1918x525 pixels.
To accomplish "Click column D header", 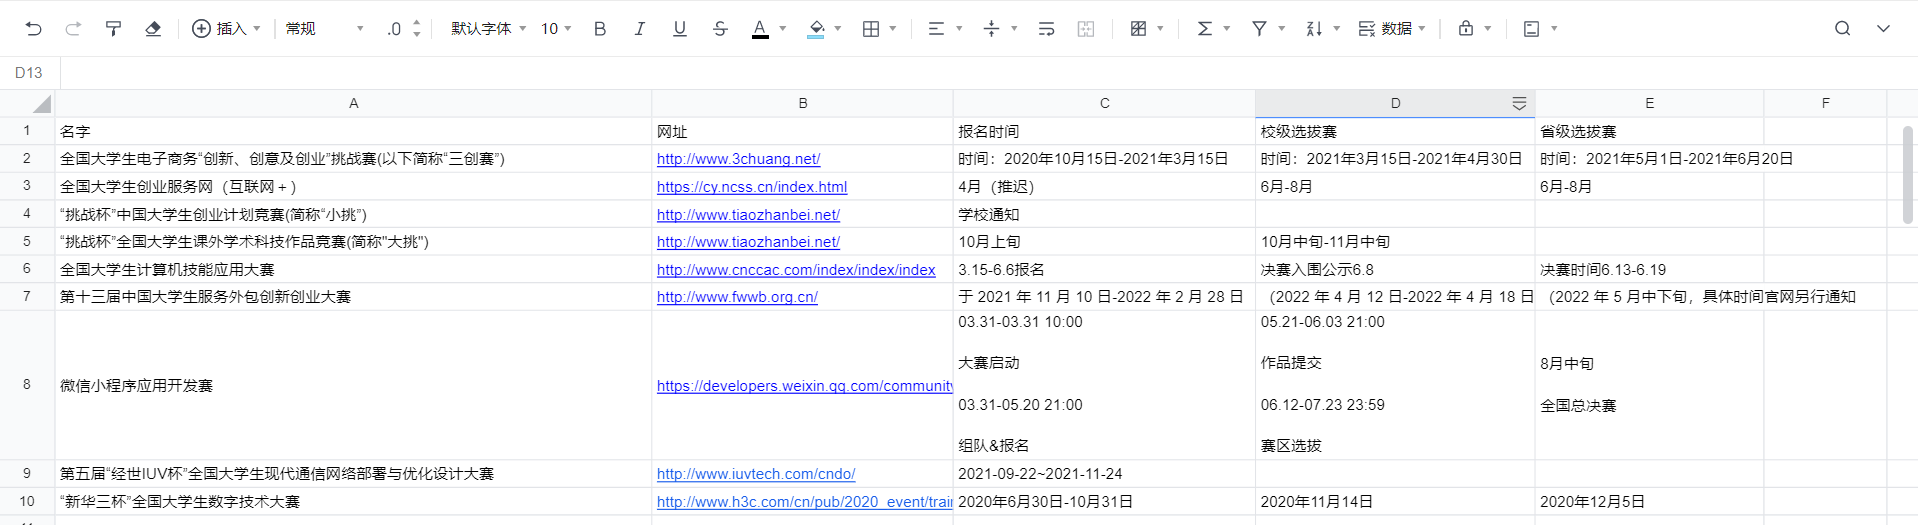I will 1394,103.
